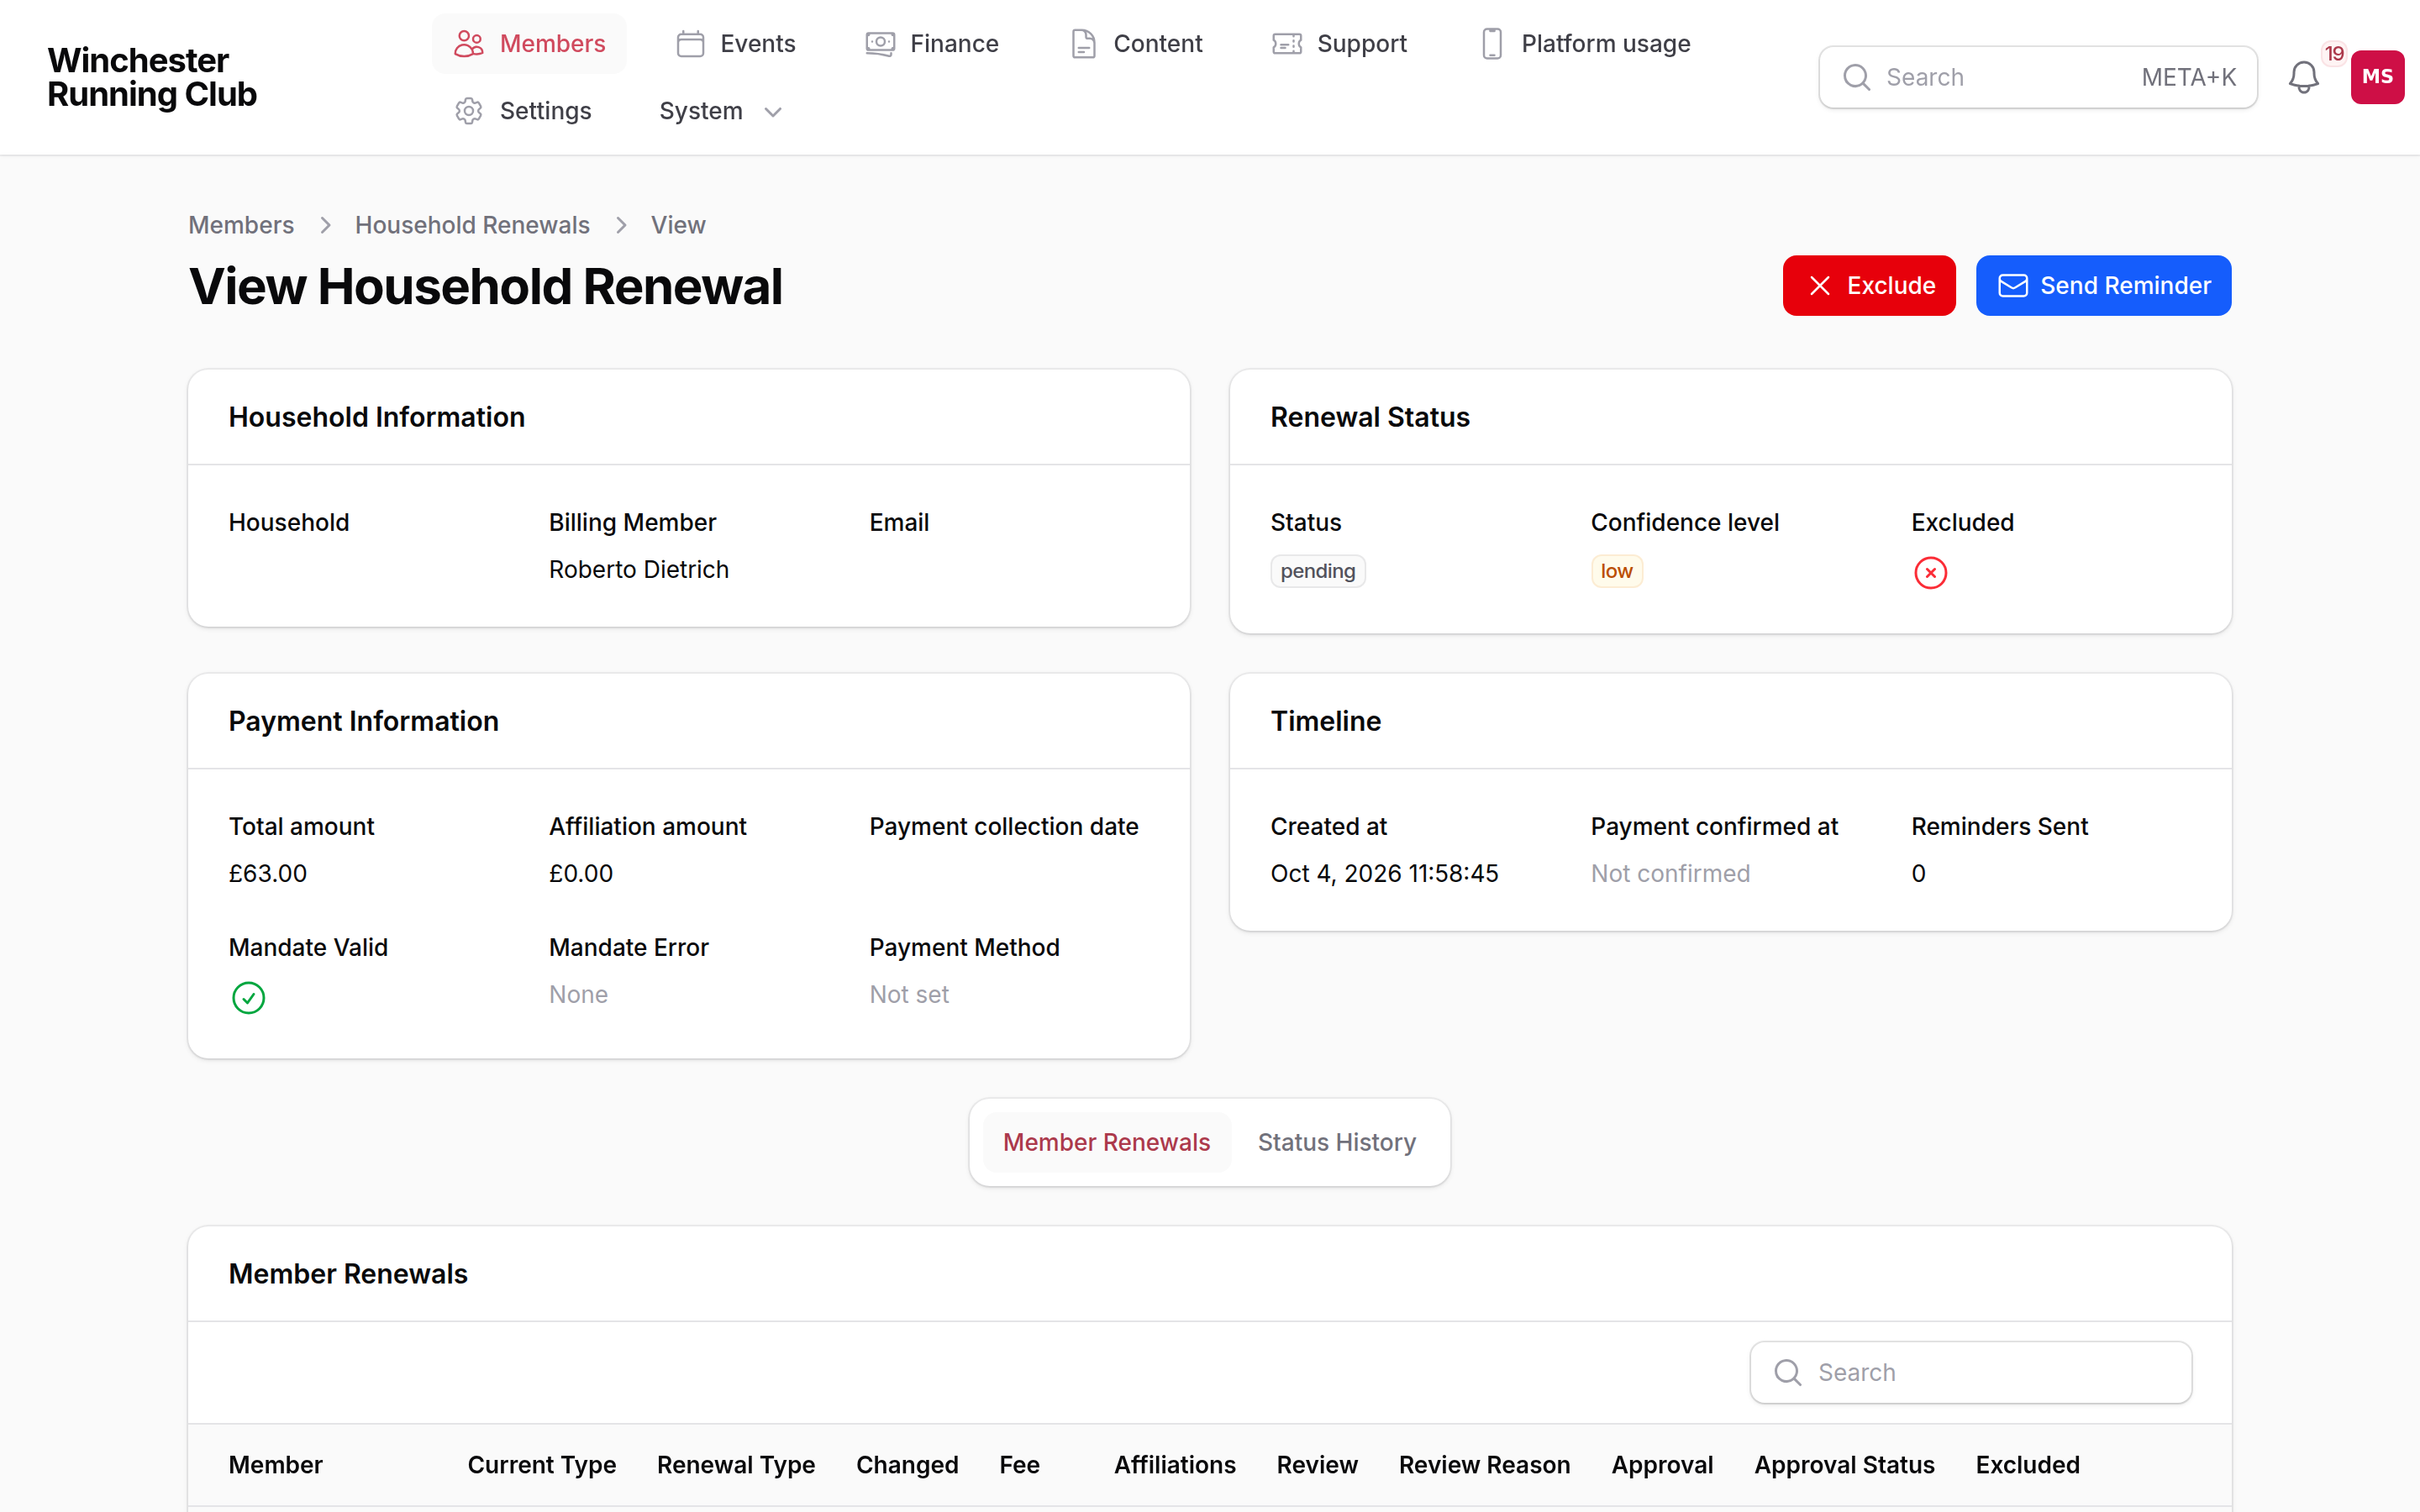Click the Support ticket icon
The height and width of the screenshot is (1512, 2420).
[1287, 44]
